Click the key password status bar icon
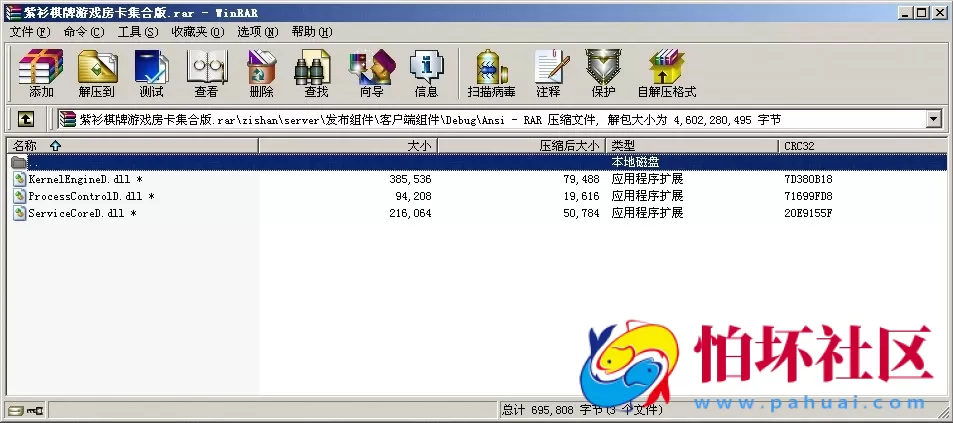 [35, 410]
